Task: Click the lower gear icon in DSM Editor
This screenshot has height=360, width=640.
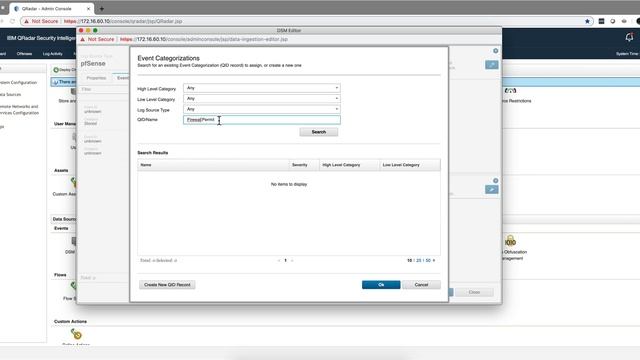Action: [495, 180]
